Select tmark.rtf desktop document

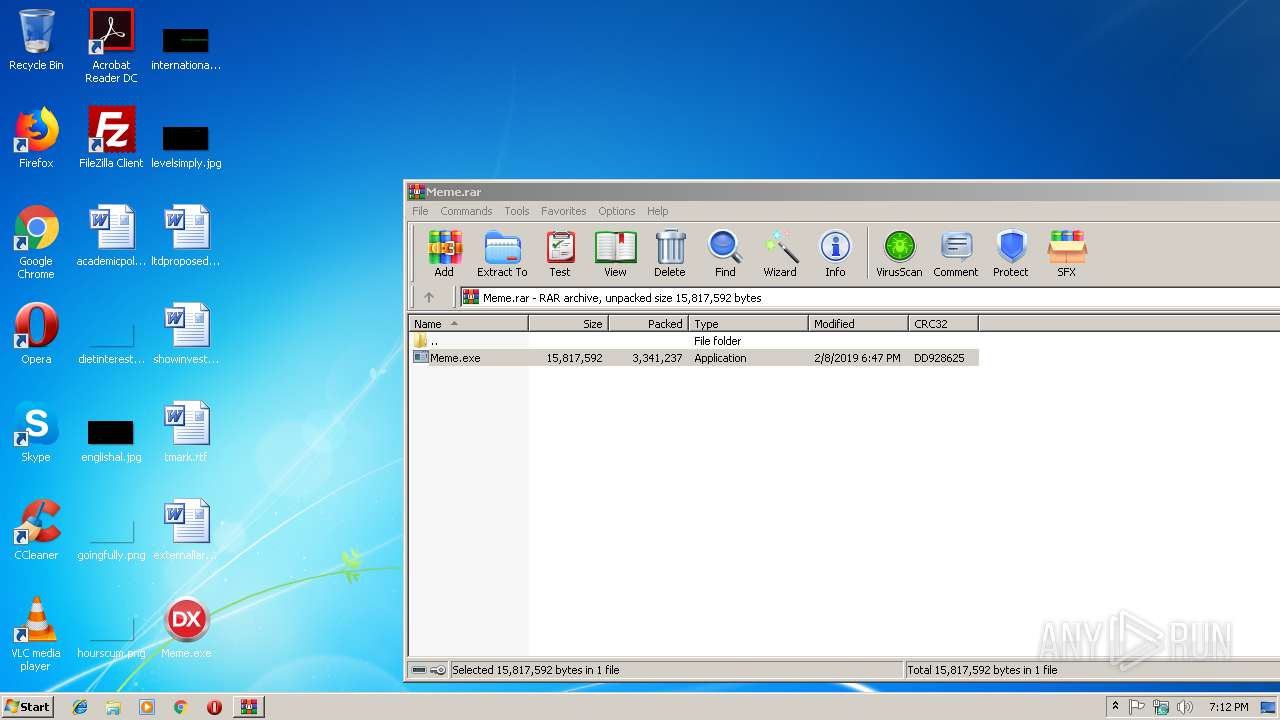point(186,432)
